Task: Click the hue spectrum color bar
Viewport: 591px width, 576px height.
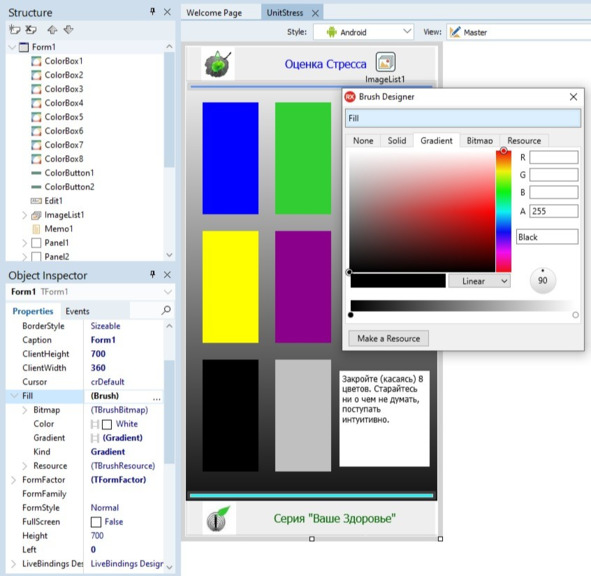Action: click(x=503, y=211)
